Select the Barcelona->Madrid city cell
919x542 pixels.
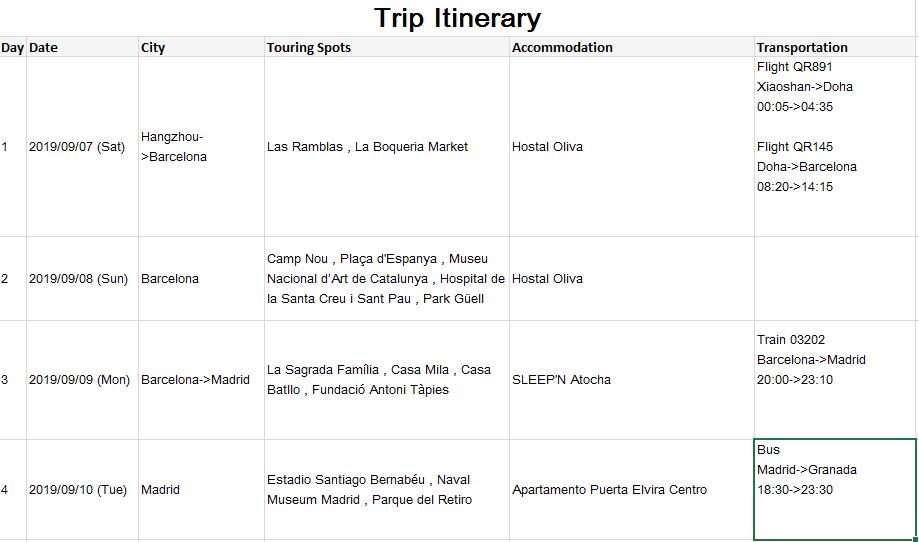(201, 380)
